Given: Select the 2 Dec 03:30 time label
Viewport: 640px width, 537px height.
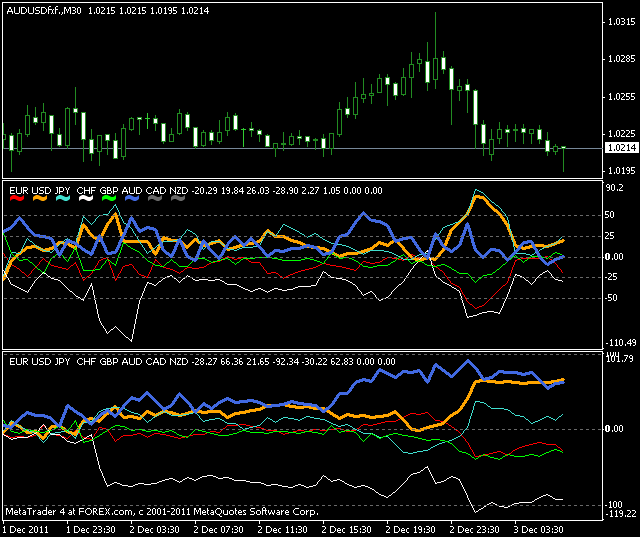Looking at the screenshot, I should point(155,530).
